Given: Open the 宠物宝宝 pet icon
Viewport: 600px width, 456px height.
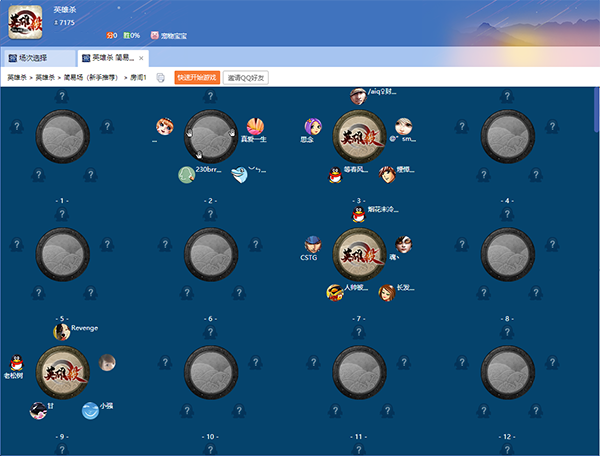Looking at the screenshot, I should coord(155,36).
